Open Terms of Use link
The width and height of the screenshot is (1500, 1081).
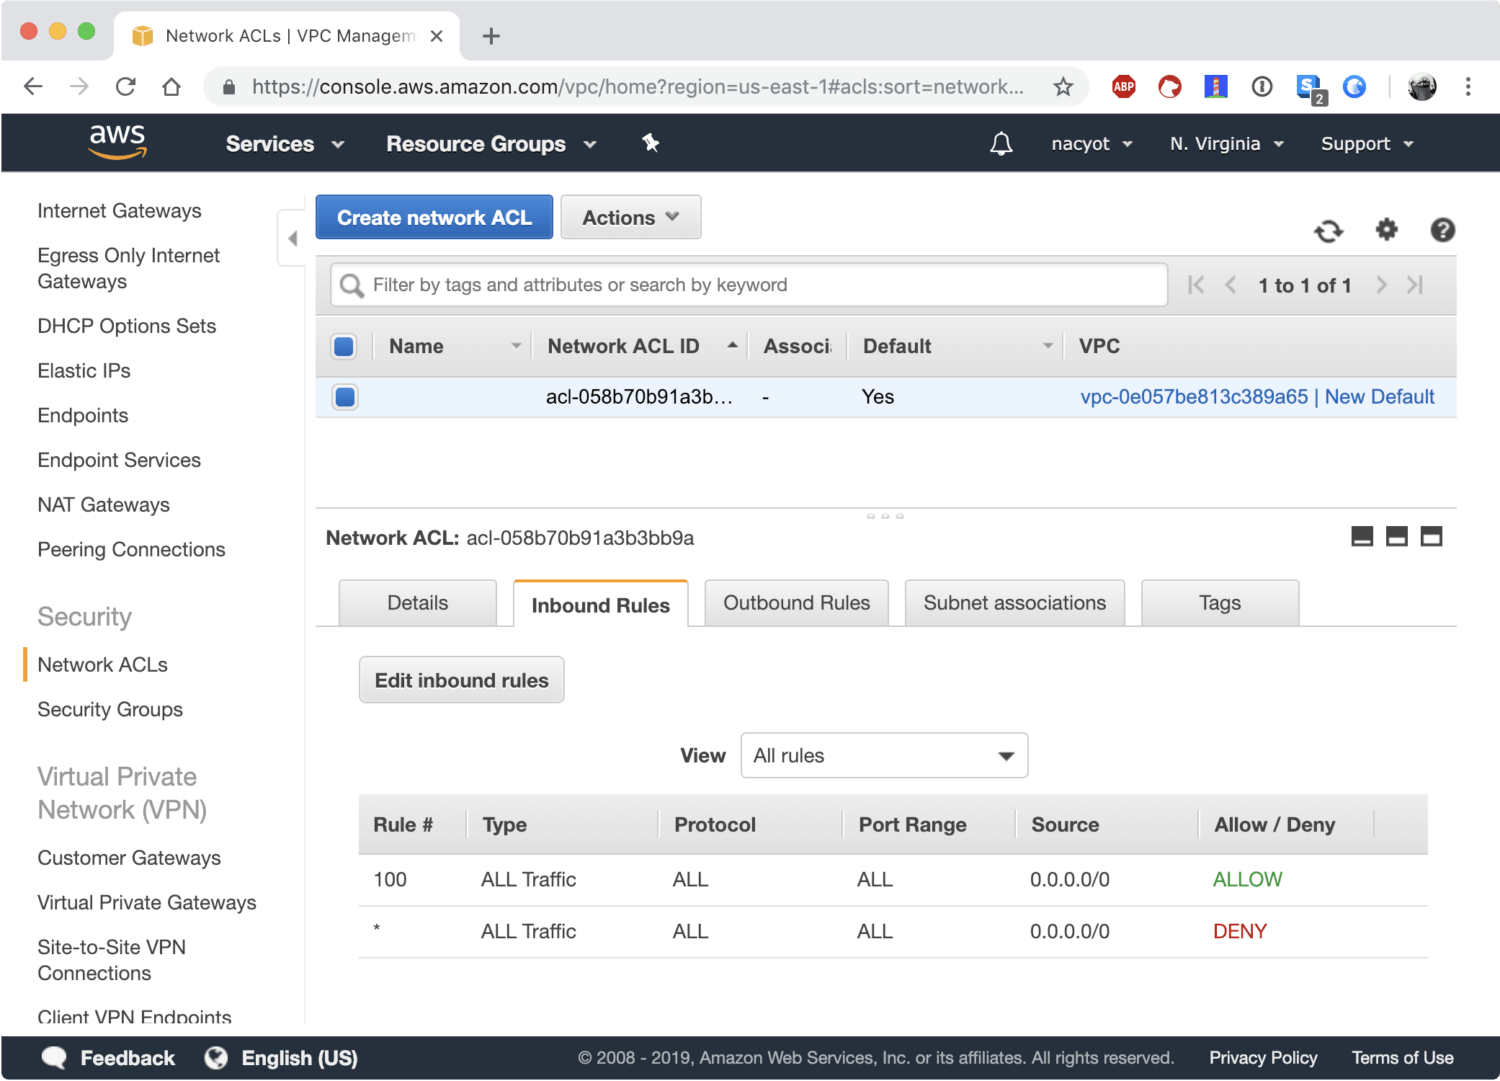click(x=1403, y=1058)
